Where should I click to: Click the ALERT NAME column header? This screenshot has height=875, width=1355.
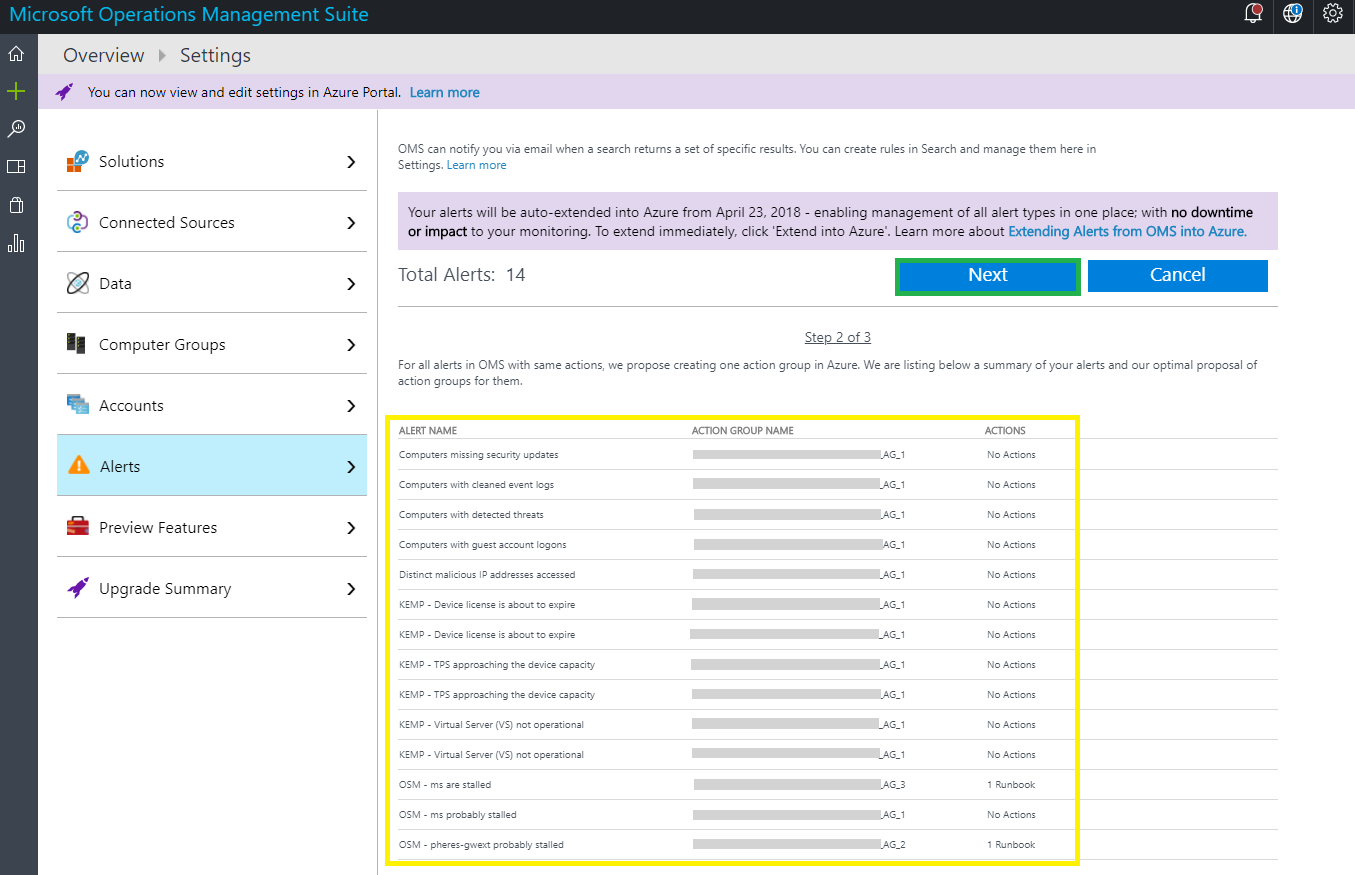click(428, 431)
